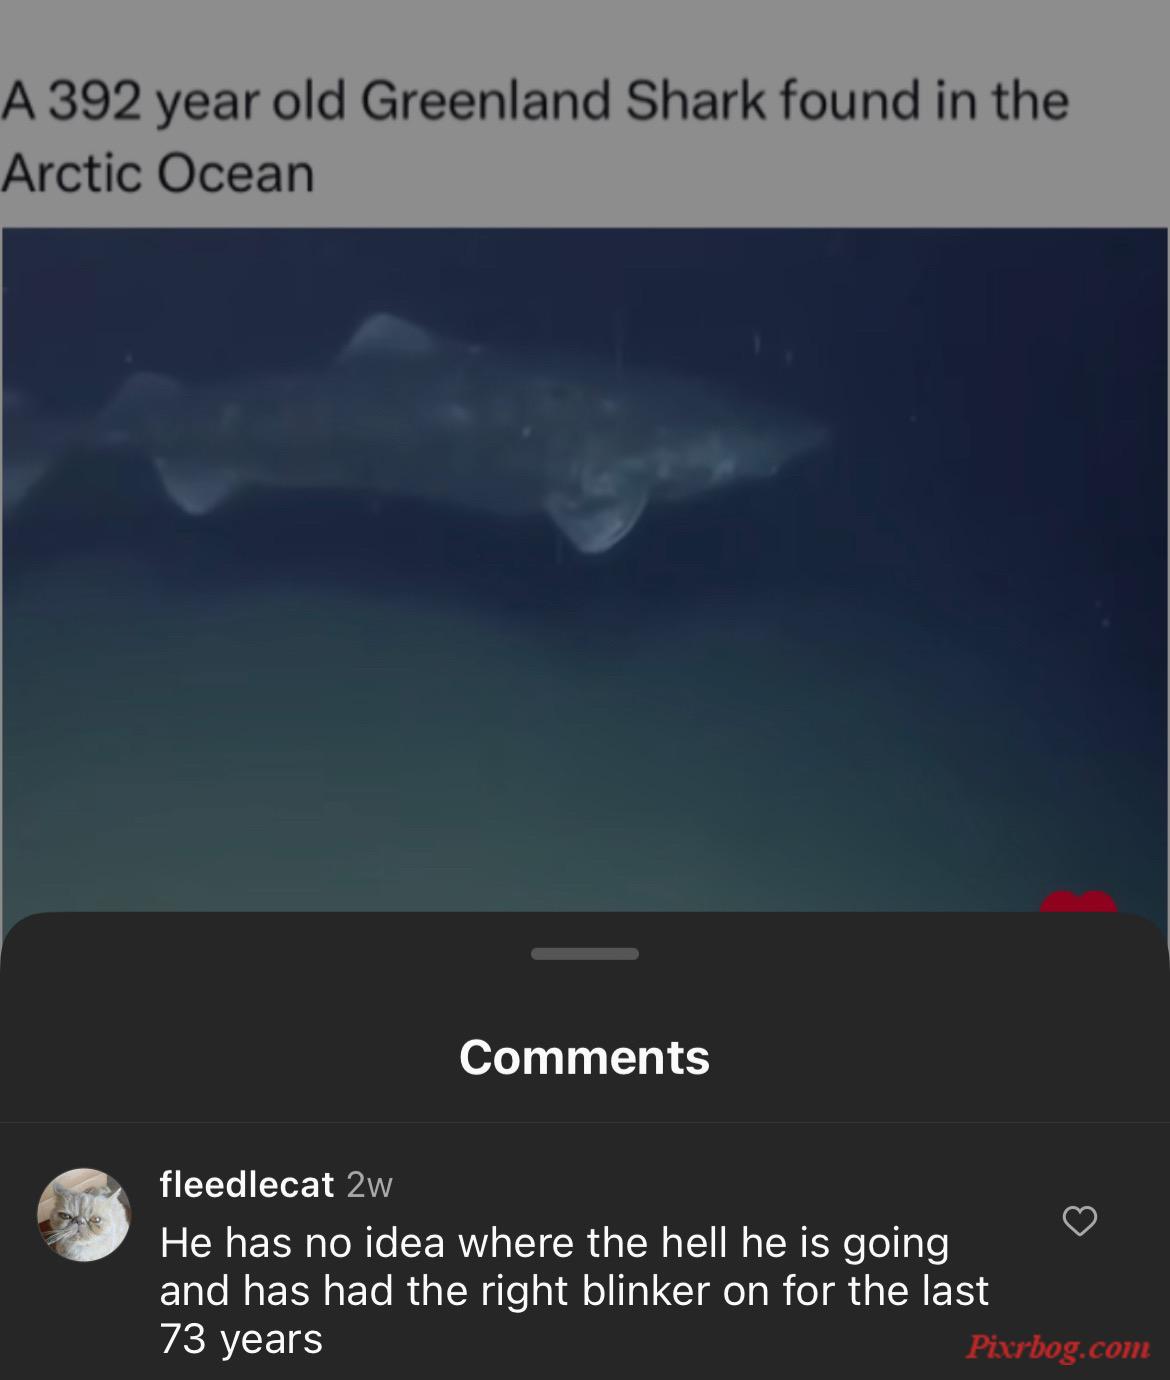Tap the 2w timestamp on the comment
This screenshot has width=1170, height=1380.
point(369,1185)
